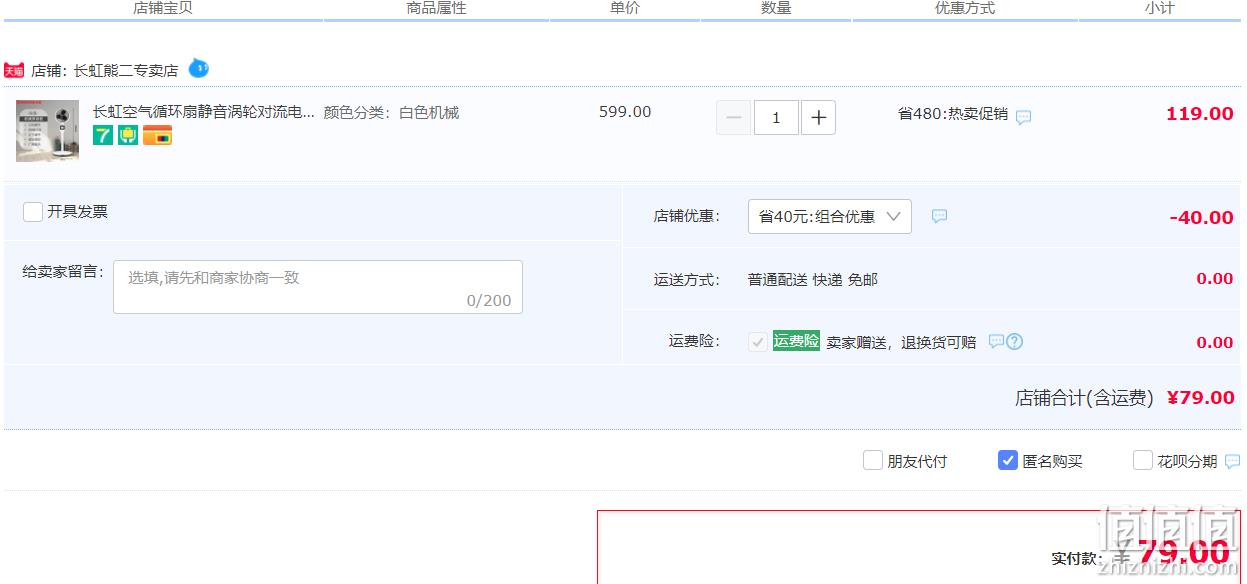This screenshot has width=1247, height=584.
Task: Click the 店铺宝贝 column header
Action: [x=163, y=8]
